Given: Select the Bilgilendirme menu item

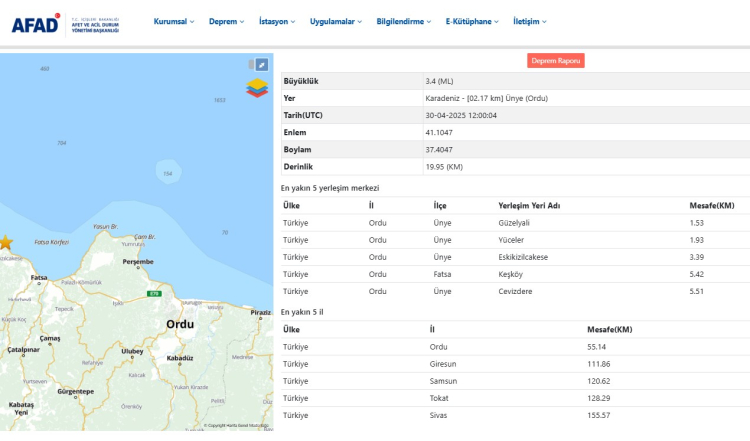Looking at the screenshot, I should click(407, 21).
